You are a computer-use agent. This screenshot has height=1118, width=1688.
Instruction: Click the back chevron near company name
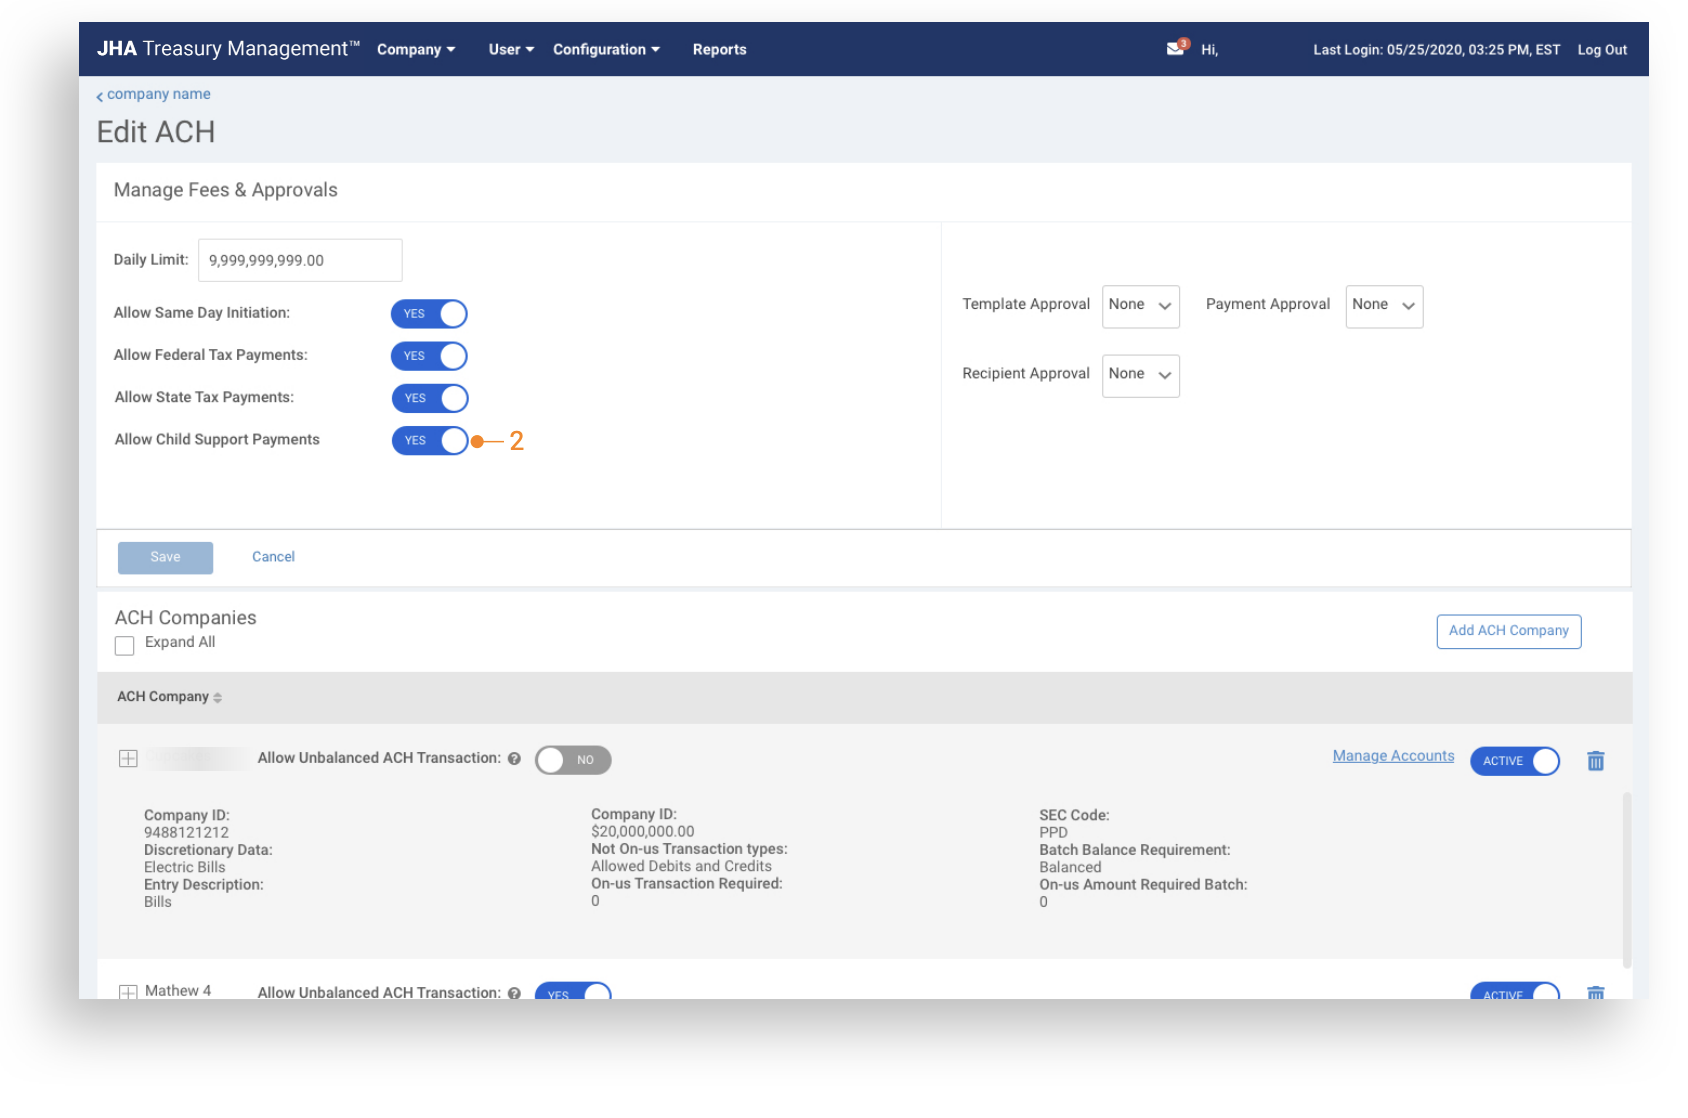coord(100,96)
